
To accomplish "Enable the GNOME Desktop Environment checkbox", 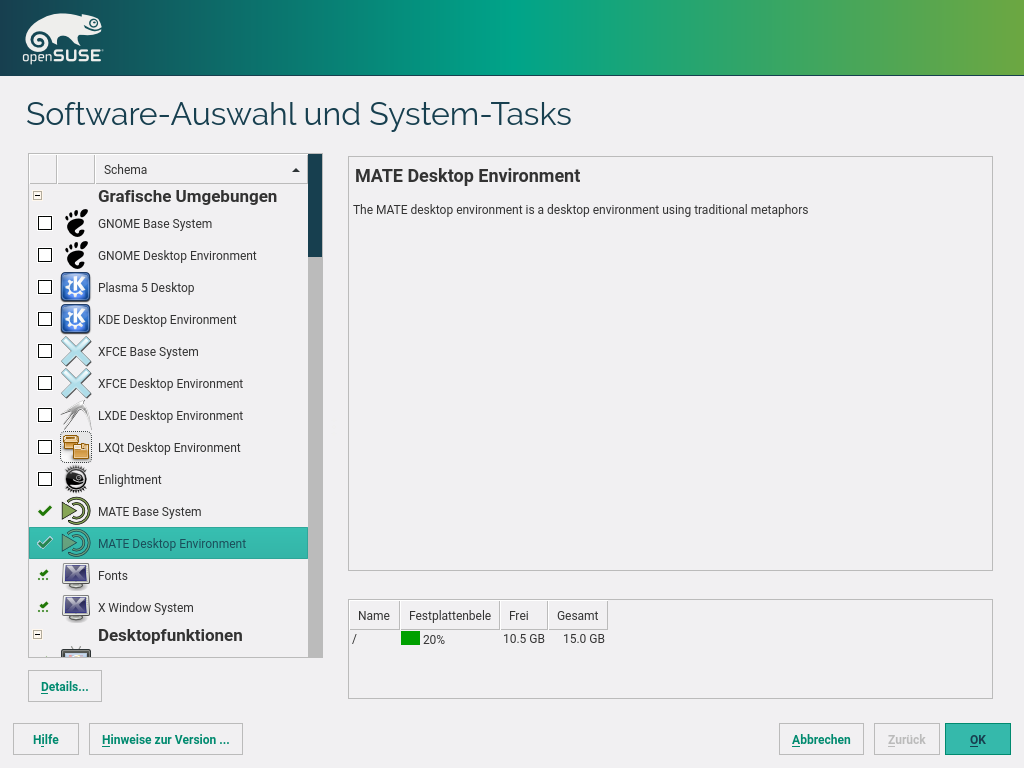I will pyautogui.click(x=45, y=256).
